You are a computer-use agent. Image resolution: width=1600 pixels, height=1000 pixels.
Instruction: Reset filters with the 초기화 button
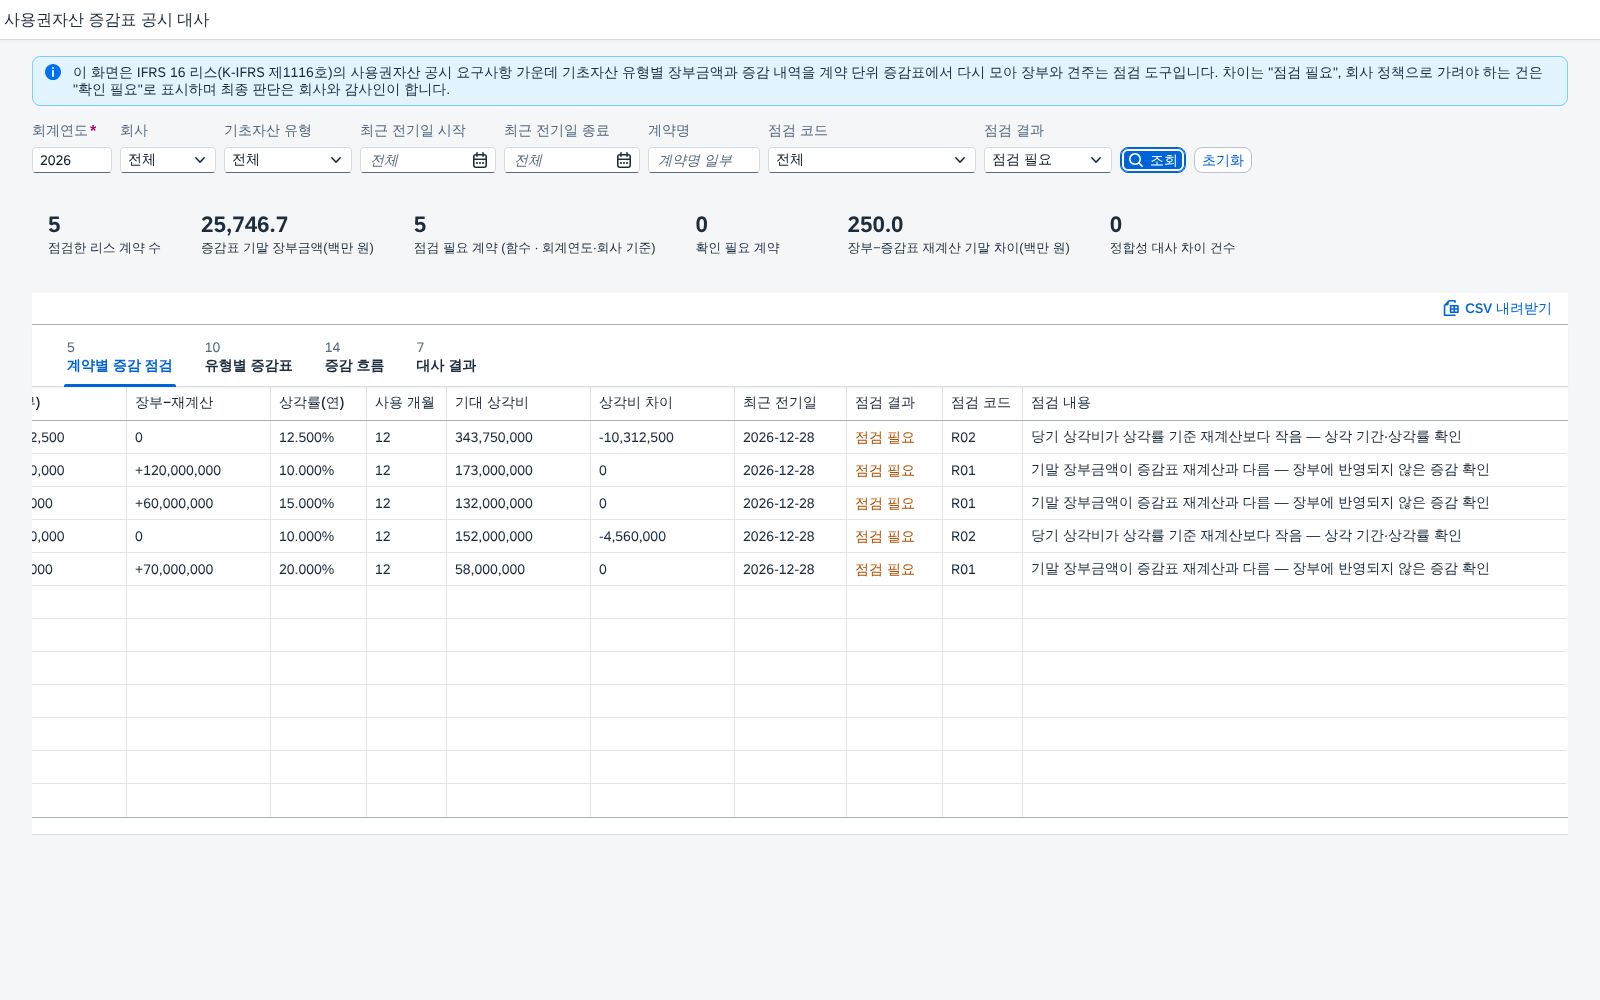tap(1222, 160)
